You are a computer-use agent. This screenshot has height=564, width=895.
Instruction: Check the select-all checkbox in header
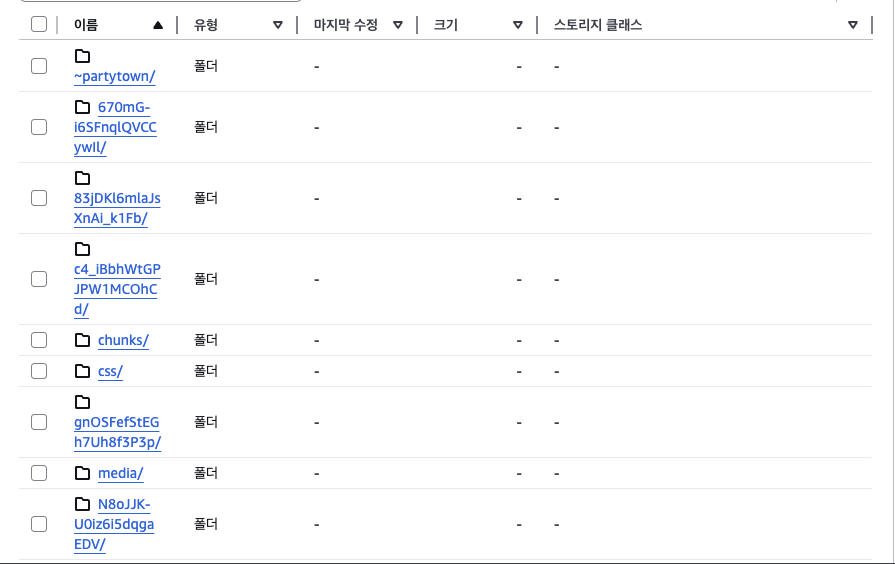pos(39,25)
